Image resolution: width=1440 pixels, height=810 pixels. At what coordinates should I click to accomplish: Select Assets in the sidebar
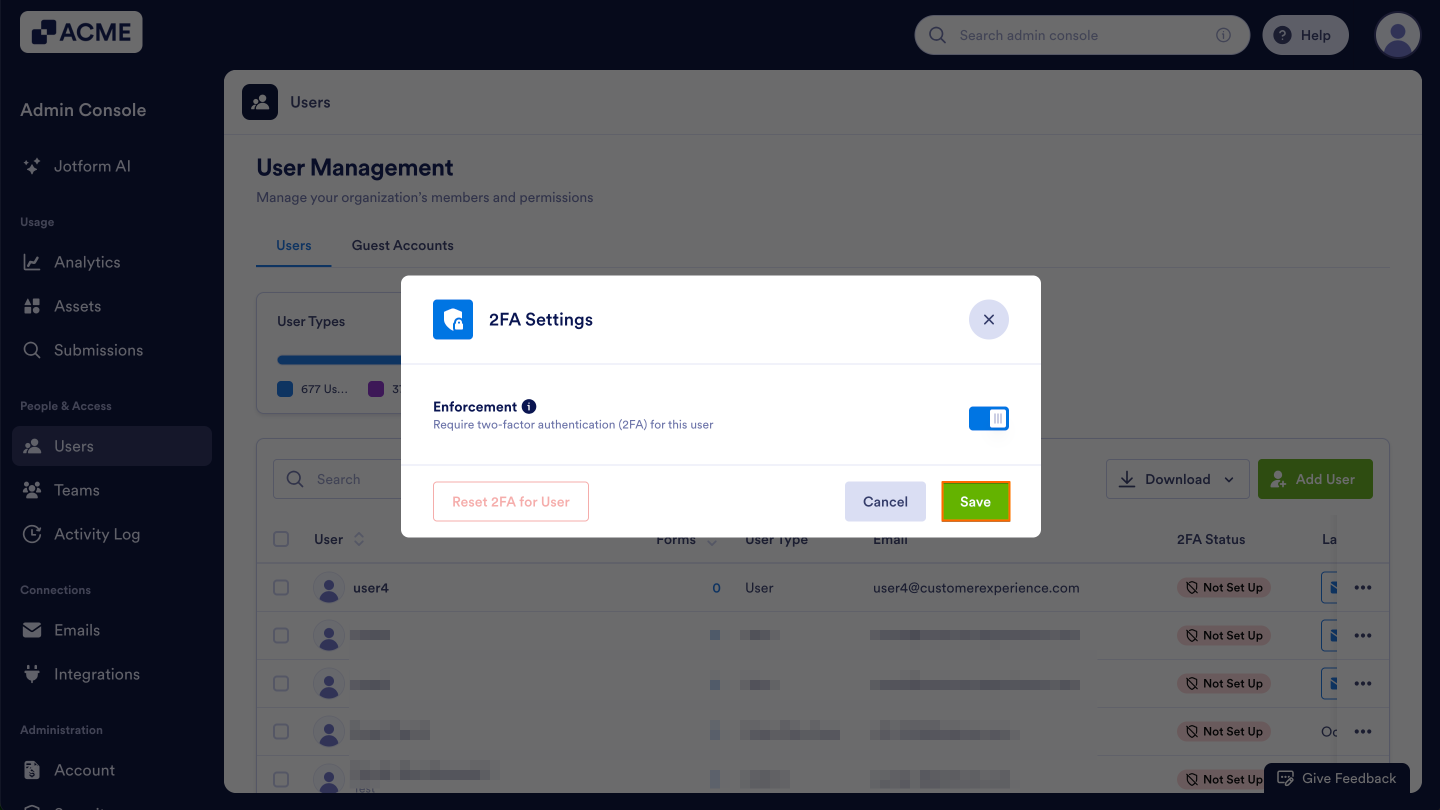[79, 306]
